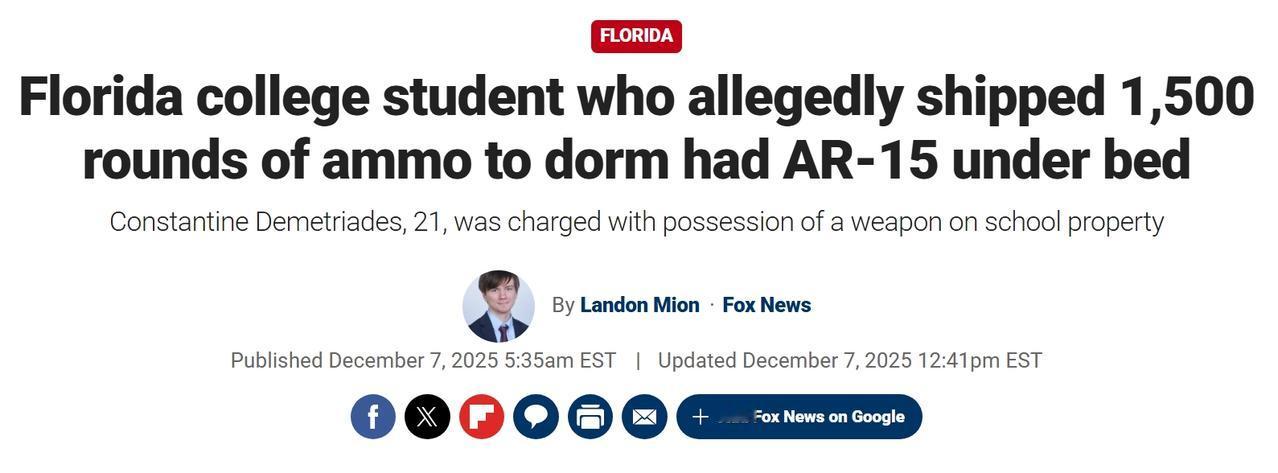
Task: Click the Updated 12:41pm EST timestamp
Action: pyautogui.click(x=849, y=360)
